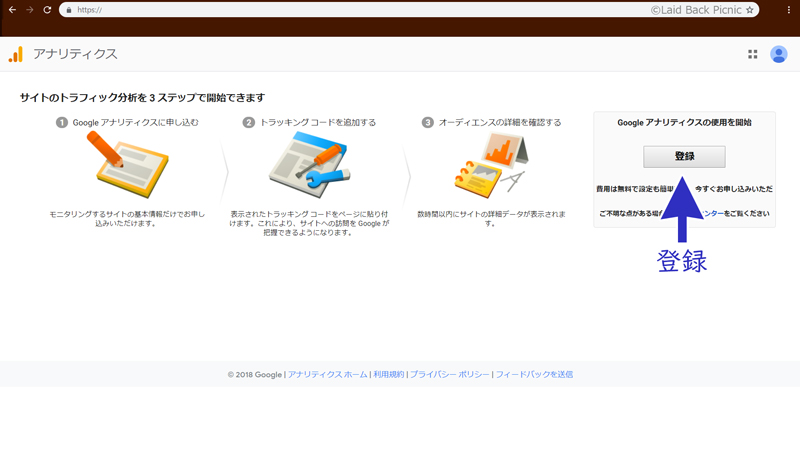Viewport: 800px width, 451px height.
Task: Click the tracking code tools illustration
Action: point(309,164)
